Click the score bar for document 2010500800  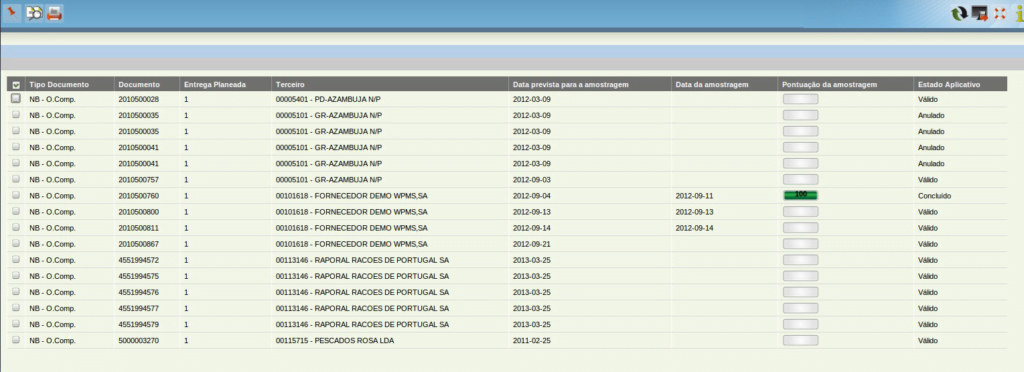tap(801, 211)
